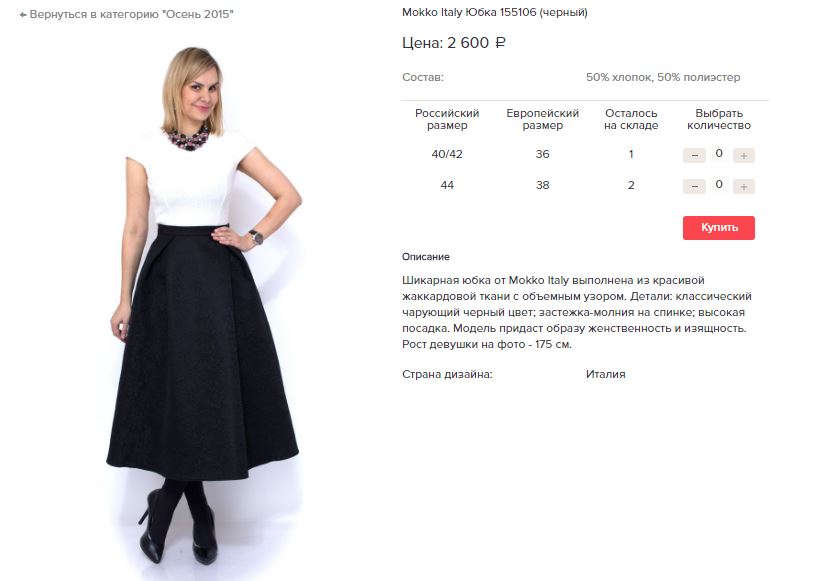The height and width of the screenshot is (581, 838).
Task: Select the "Описание" heading
Action: [426, 257]
